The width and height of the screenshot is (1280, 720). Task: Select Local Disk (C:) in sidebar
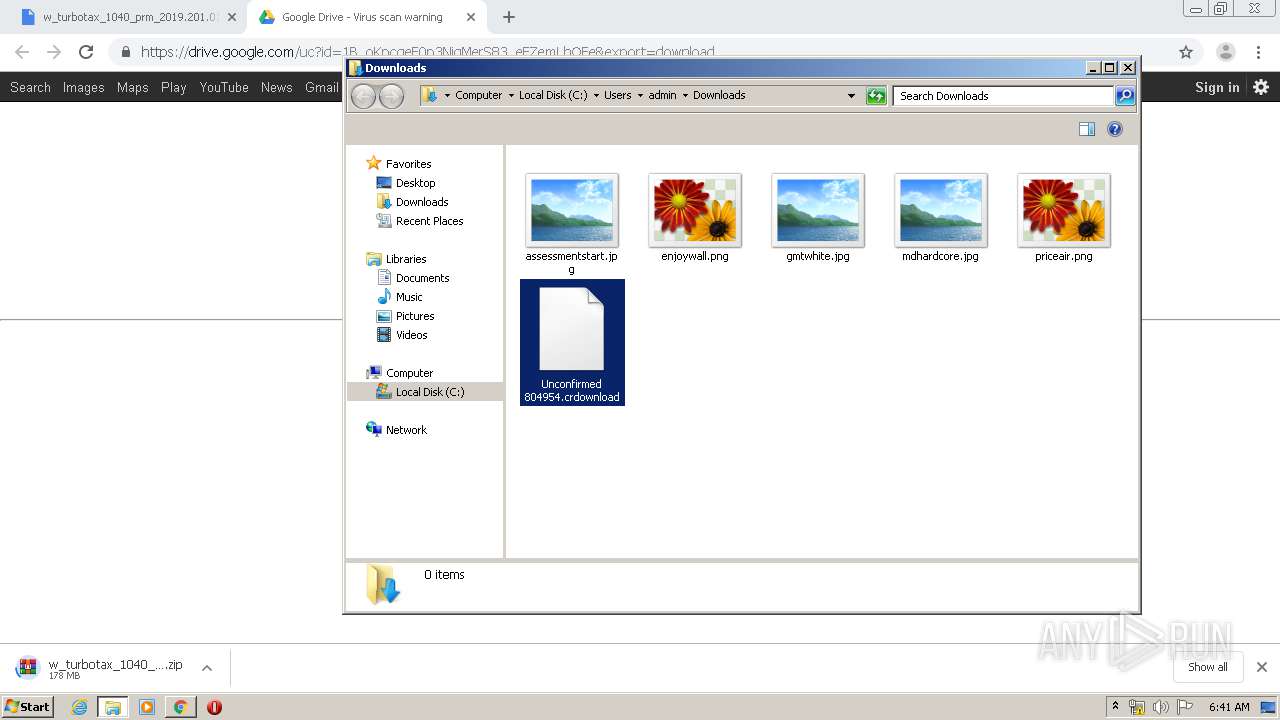[x=425, y=392]
